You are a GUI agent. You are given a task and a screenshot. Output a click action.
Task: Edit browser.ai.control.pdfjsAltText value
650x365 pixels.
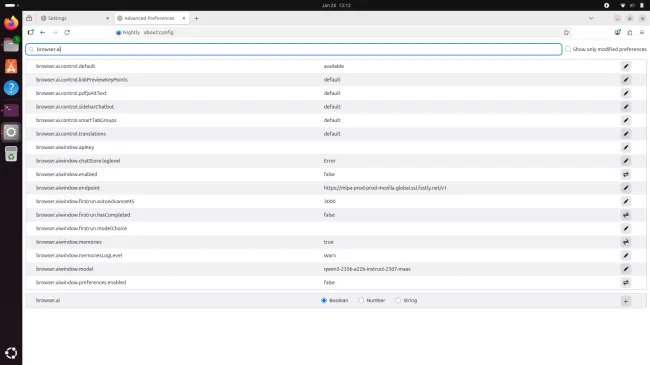tap(626, 93)
